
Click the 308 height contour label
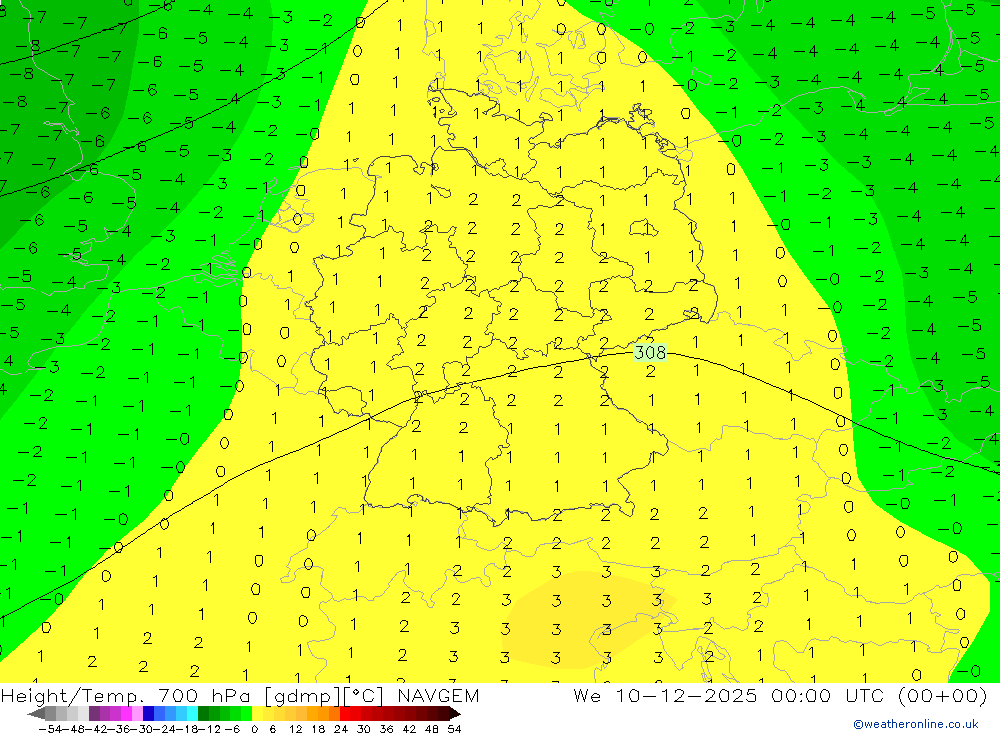[650, 352]
